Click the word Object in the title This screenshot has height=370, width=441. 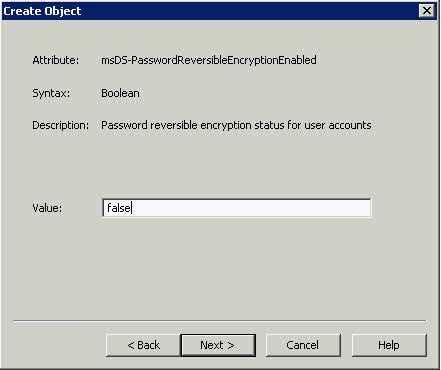pos(63,12)
